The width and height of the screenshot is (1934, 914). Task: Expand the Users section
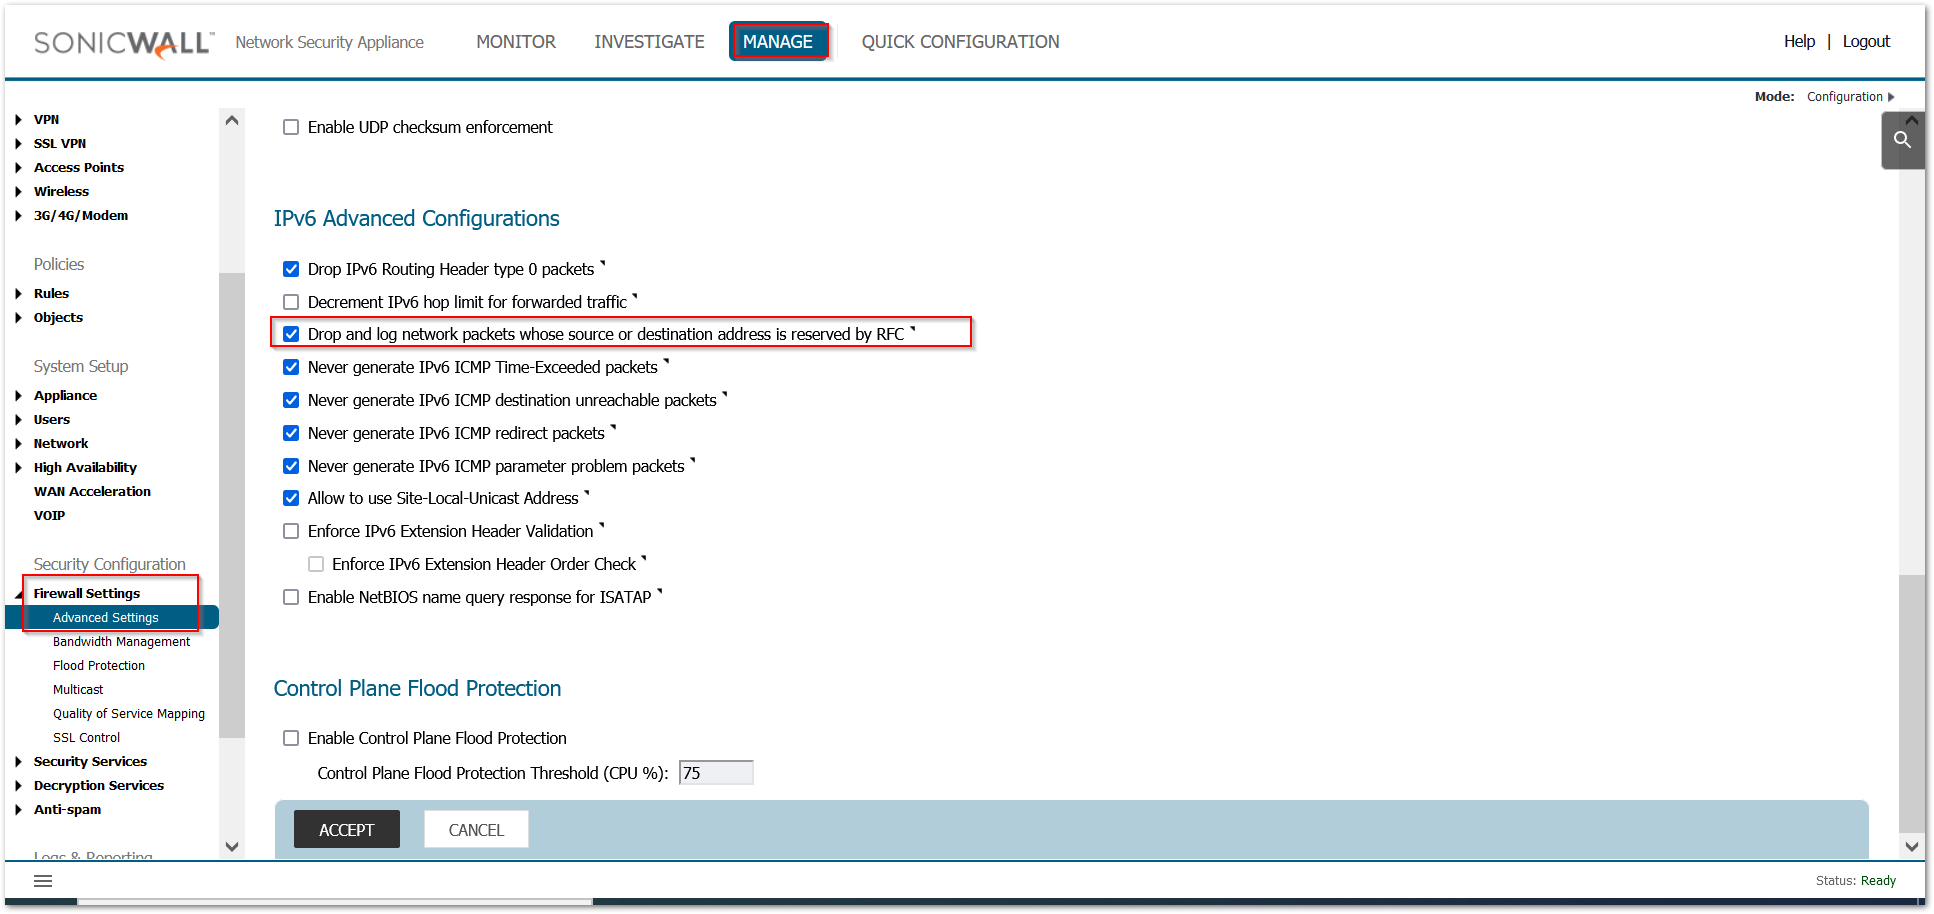coord(19,419)
